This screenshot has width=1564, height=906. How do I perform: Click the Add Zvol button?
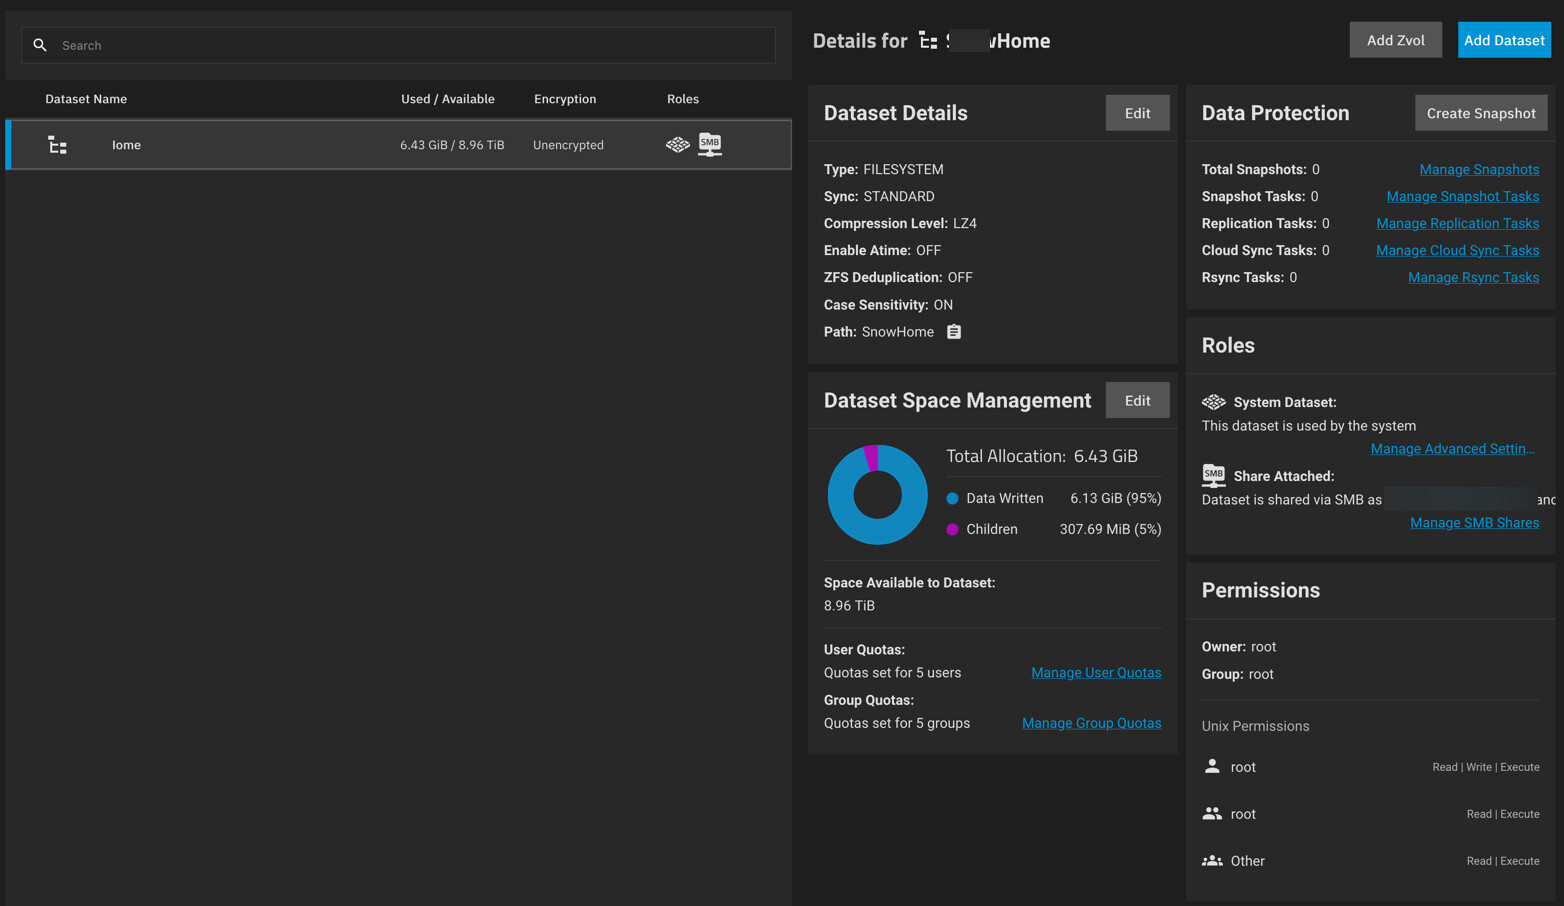coord(1395,40)
